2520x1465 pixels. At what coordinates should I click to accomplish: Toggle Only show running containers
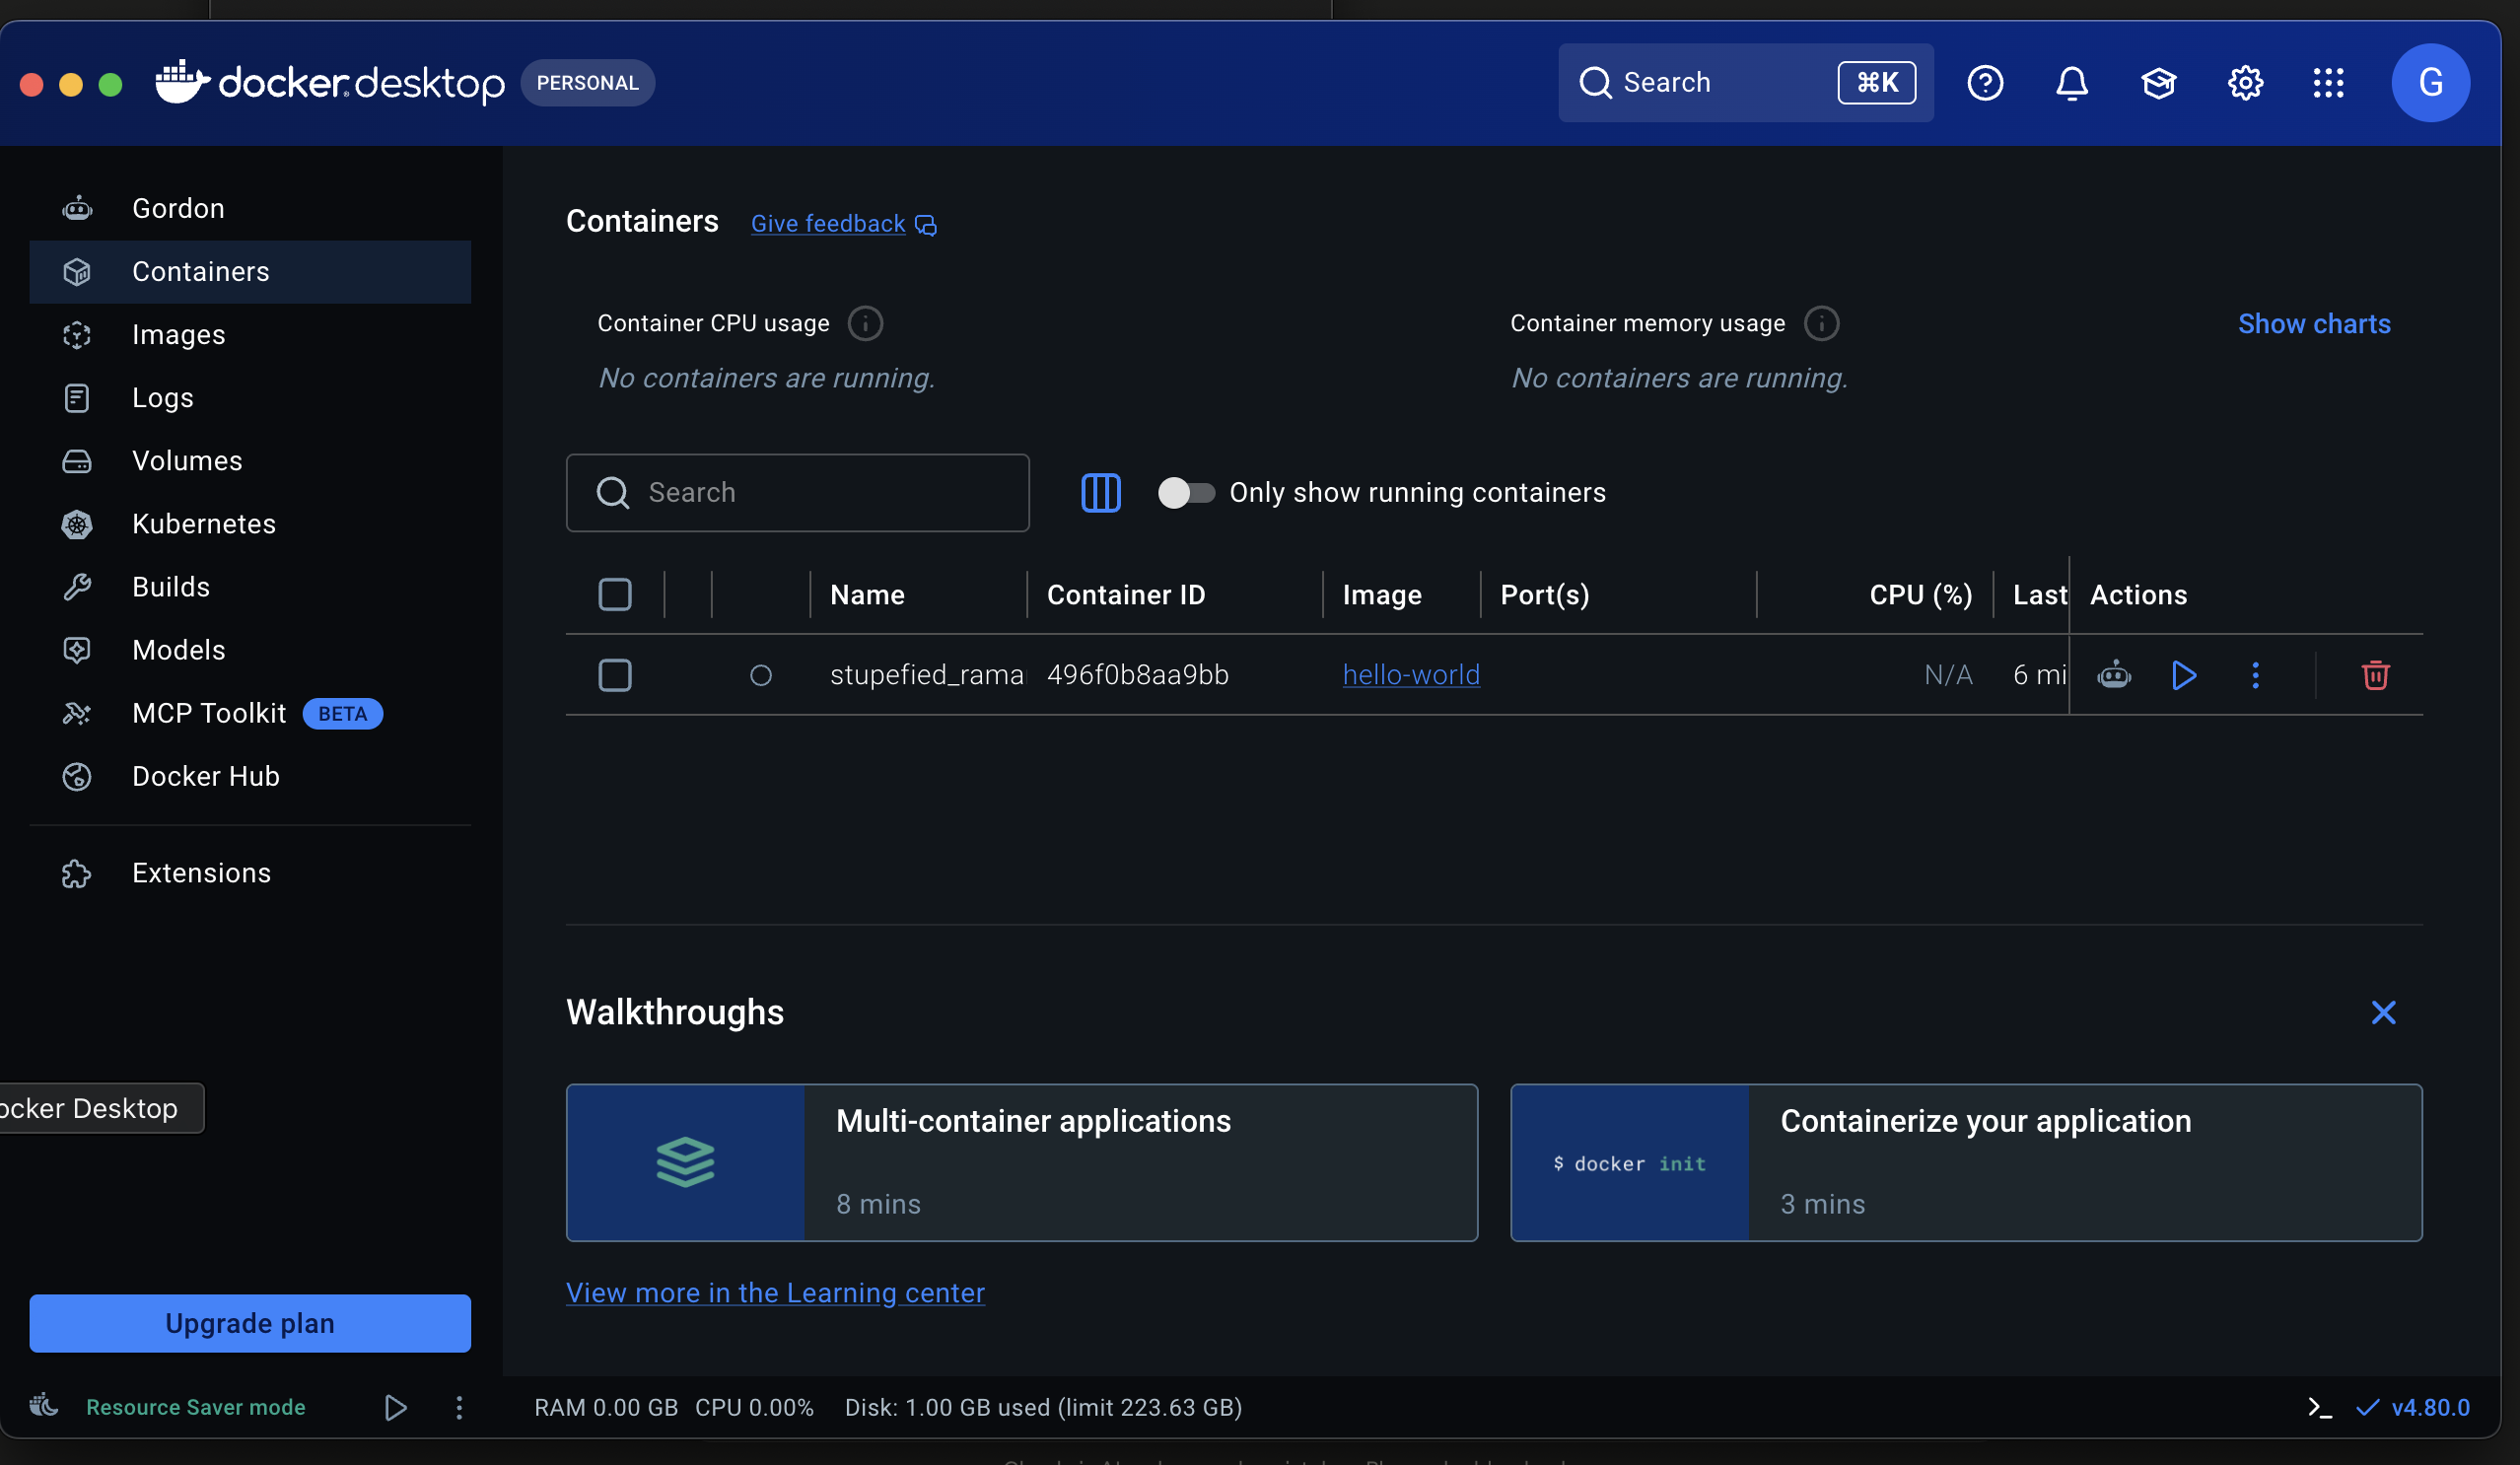(1186, 492)
